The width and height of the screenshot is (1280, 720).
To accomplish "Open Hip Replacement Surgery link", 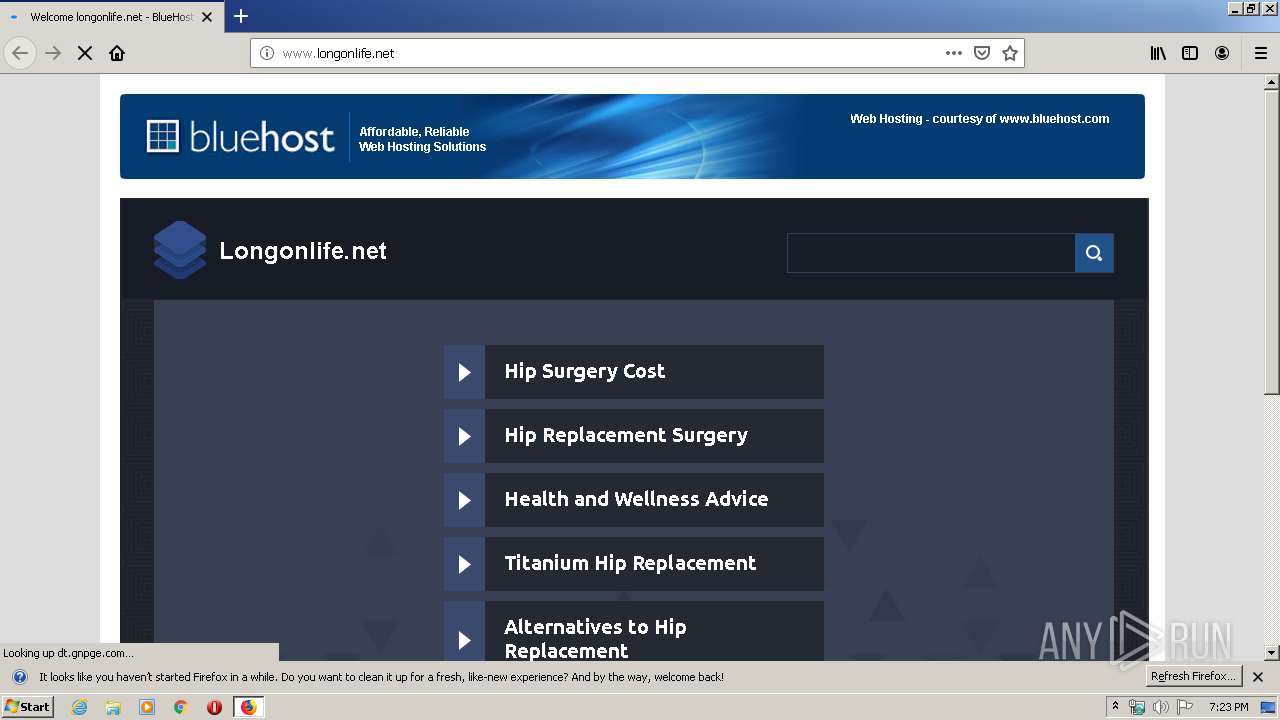I will pos(626,435).
